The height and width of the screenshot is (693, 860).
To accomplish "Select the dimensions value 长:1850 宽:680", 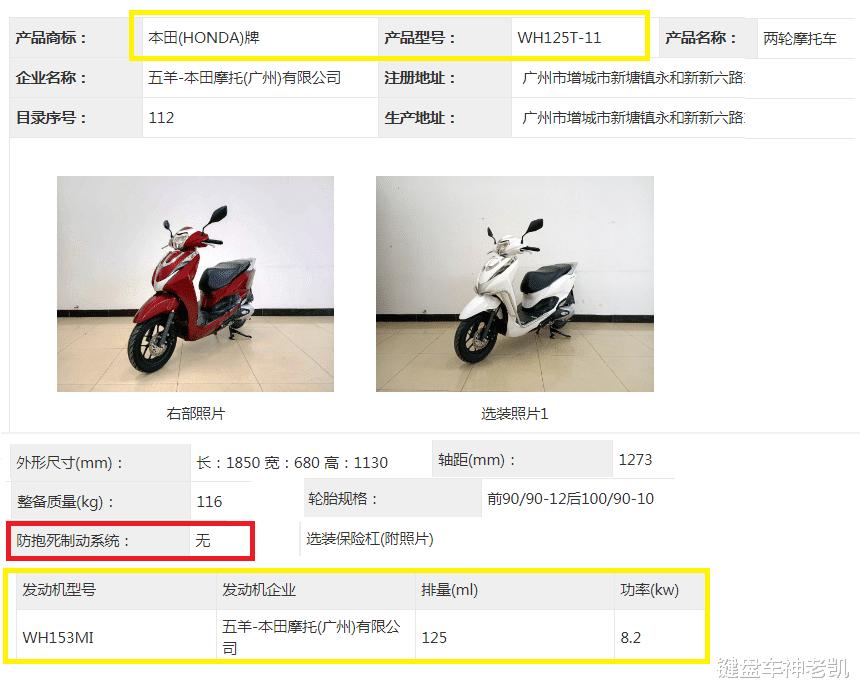I will coord(292,463).
